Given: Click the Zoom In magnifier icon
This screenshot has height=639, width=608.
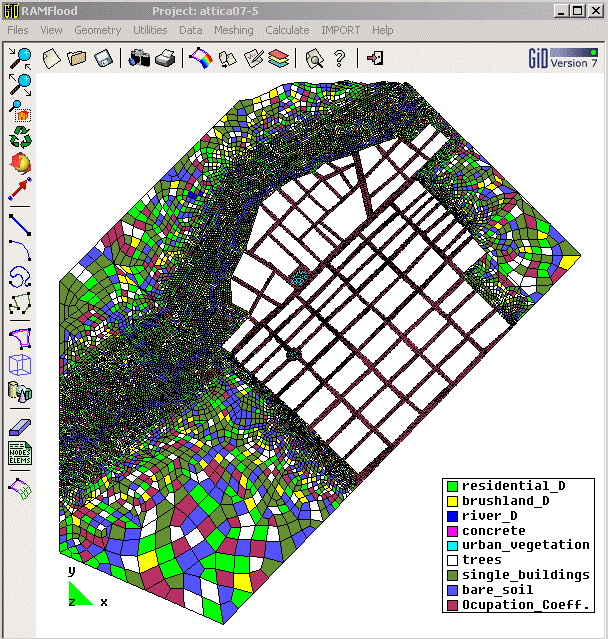Looking at the screenshot, I should pyautogui.click(x=20, y=58).
